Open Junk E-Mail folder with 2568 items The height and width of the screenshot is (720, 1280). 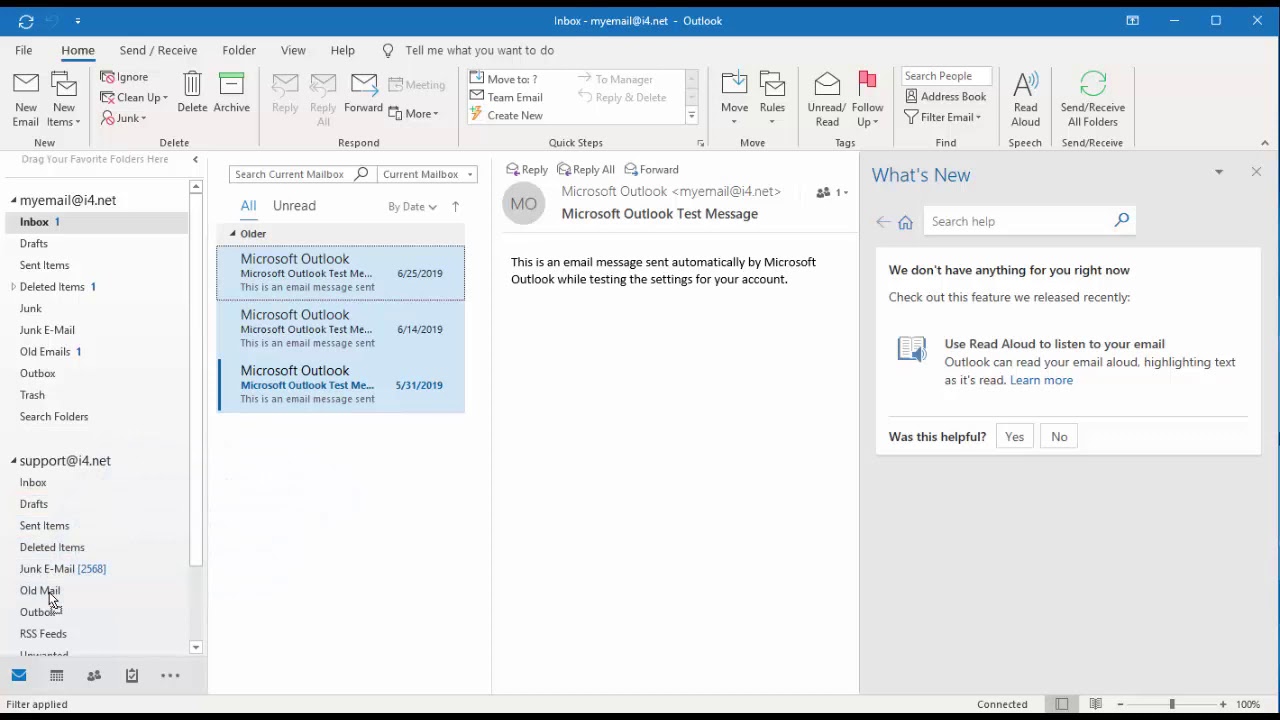[x=63, y=569]
